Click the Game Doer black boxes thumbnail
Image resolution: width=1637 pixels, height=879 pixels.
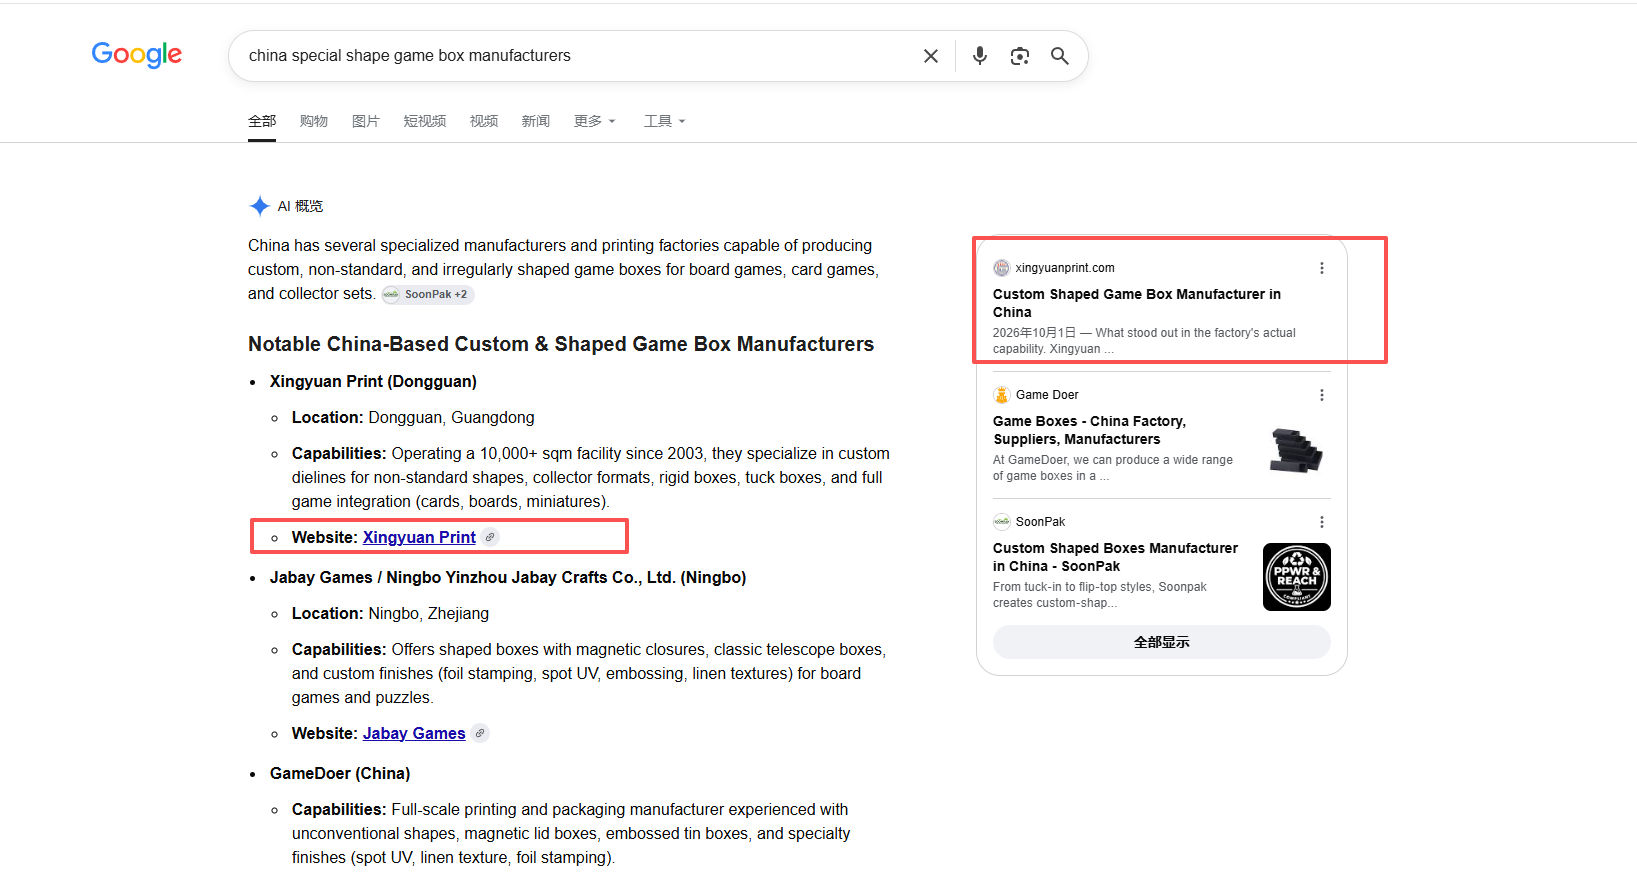1297,450
